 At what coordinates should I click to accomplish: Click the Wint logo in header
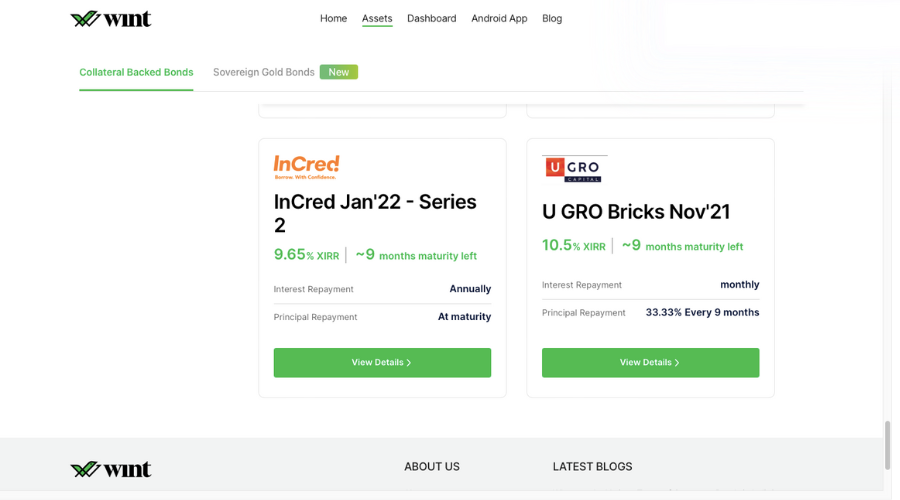[111, 19]
